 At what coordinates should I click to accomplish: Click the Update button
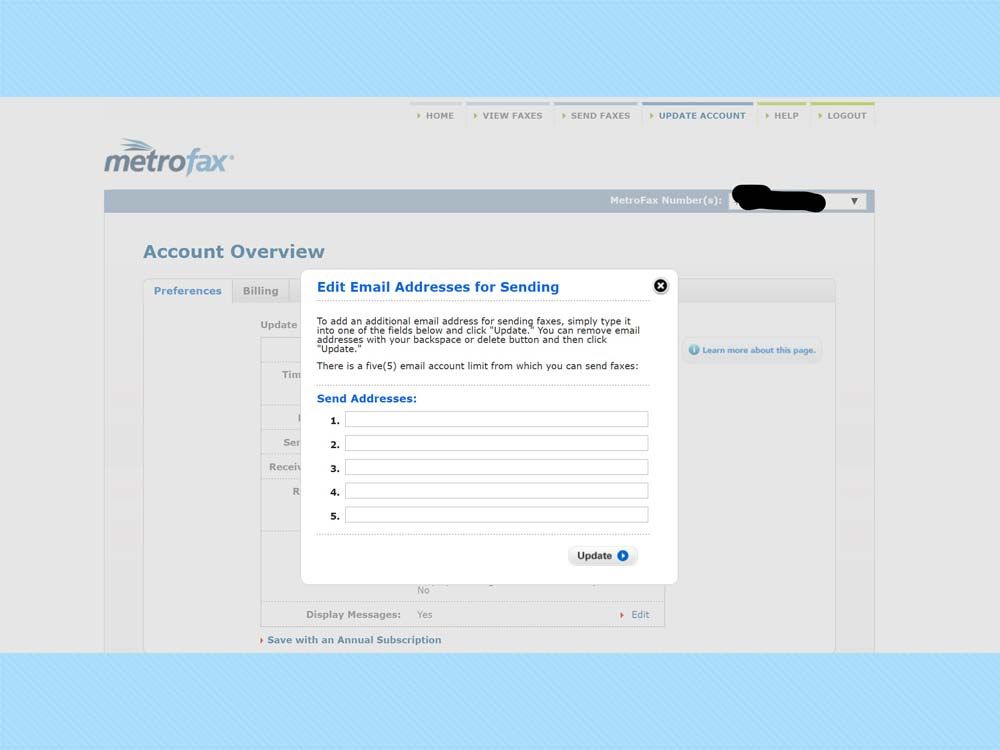pyautogui.click(x=600, y=555)
